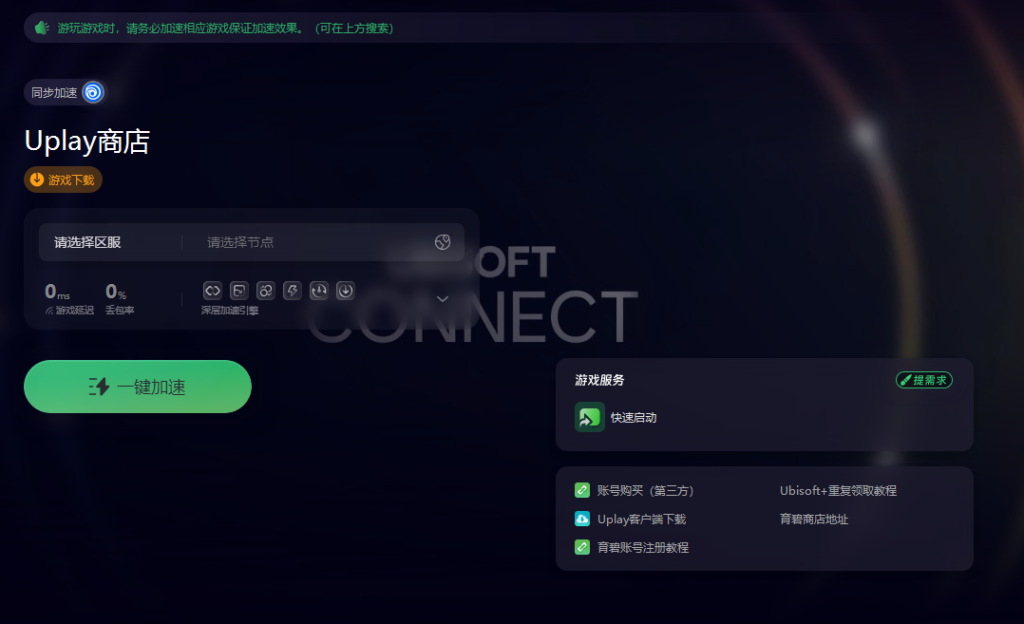1024x624 pixels.
Task: Open the 请选择区服 region selector
Action: (88, 242)
